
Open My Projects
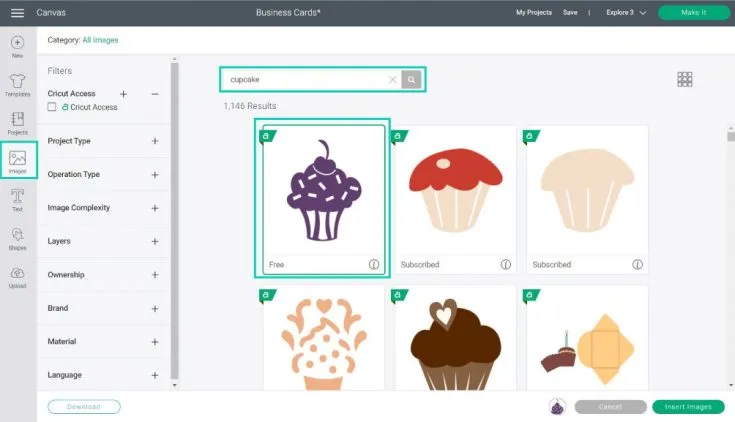tap(534, 12)
